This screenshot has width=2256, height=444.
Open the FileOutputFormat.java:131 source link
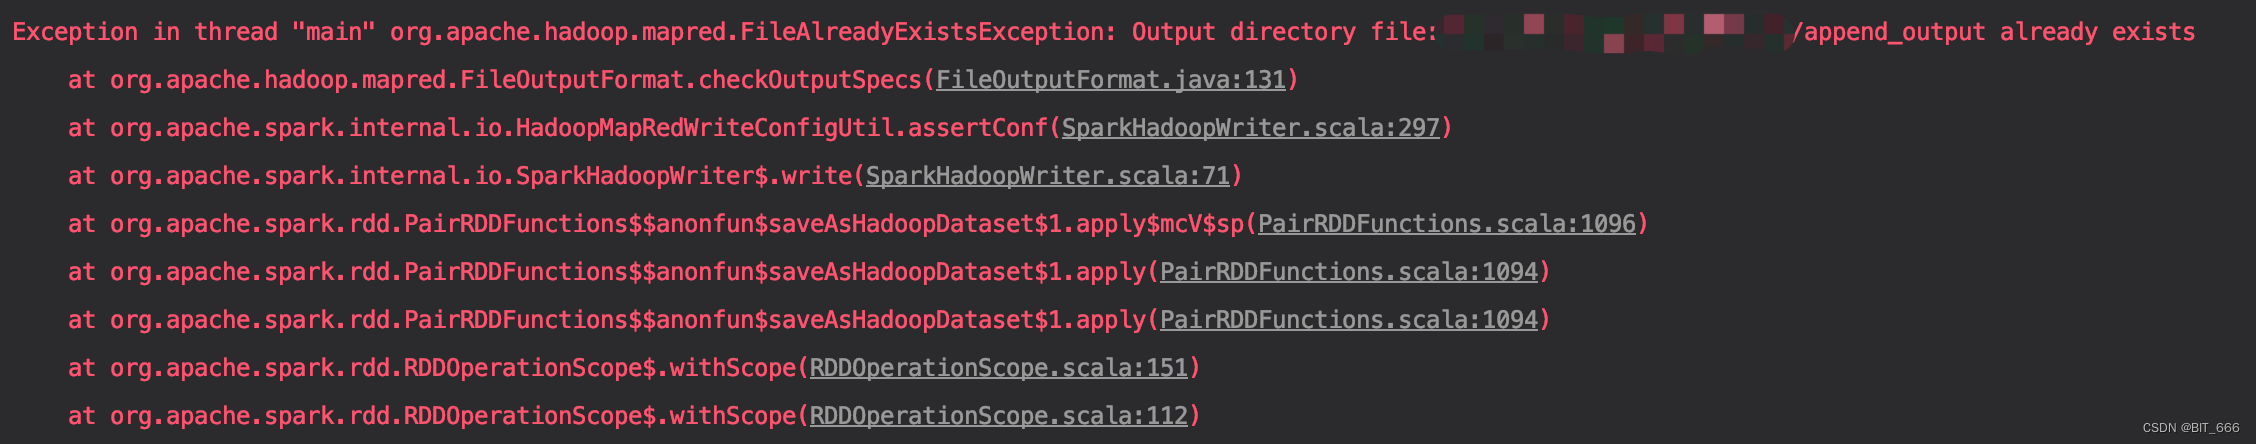[1110, 80]
